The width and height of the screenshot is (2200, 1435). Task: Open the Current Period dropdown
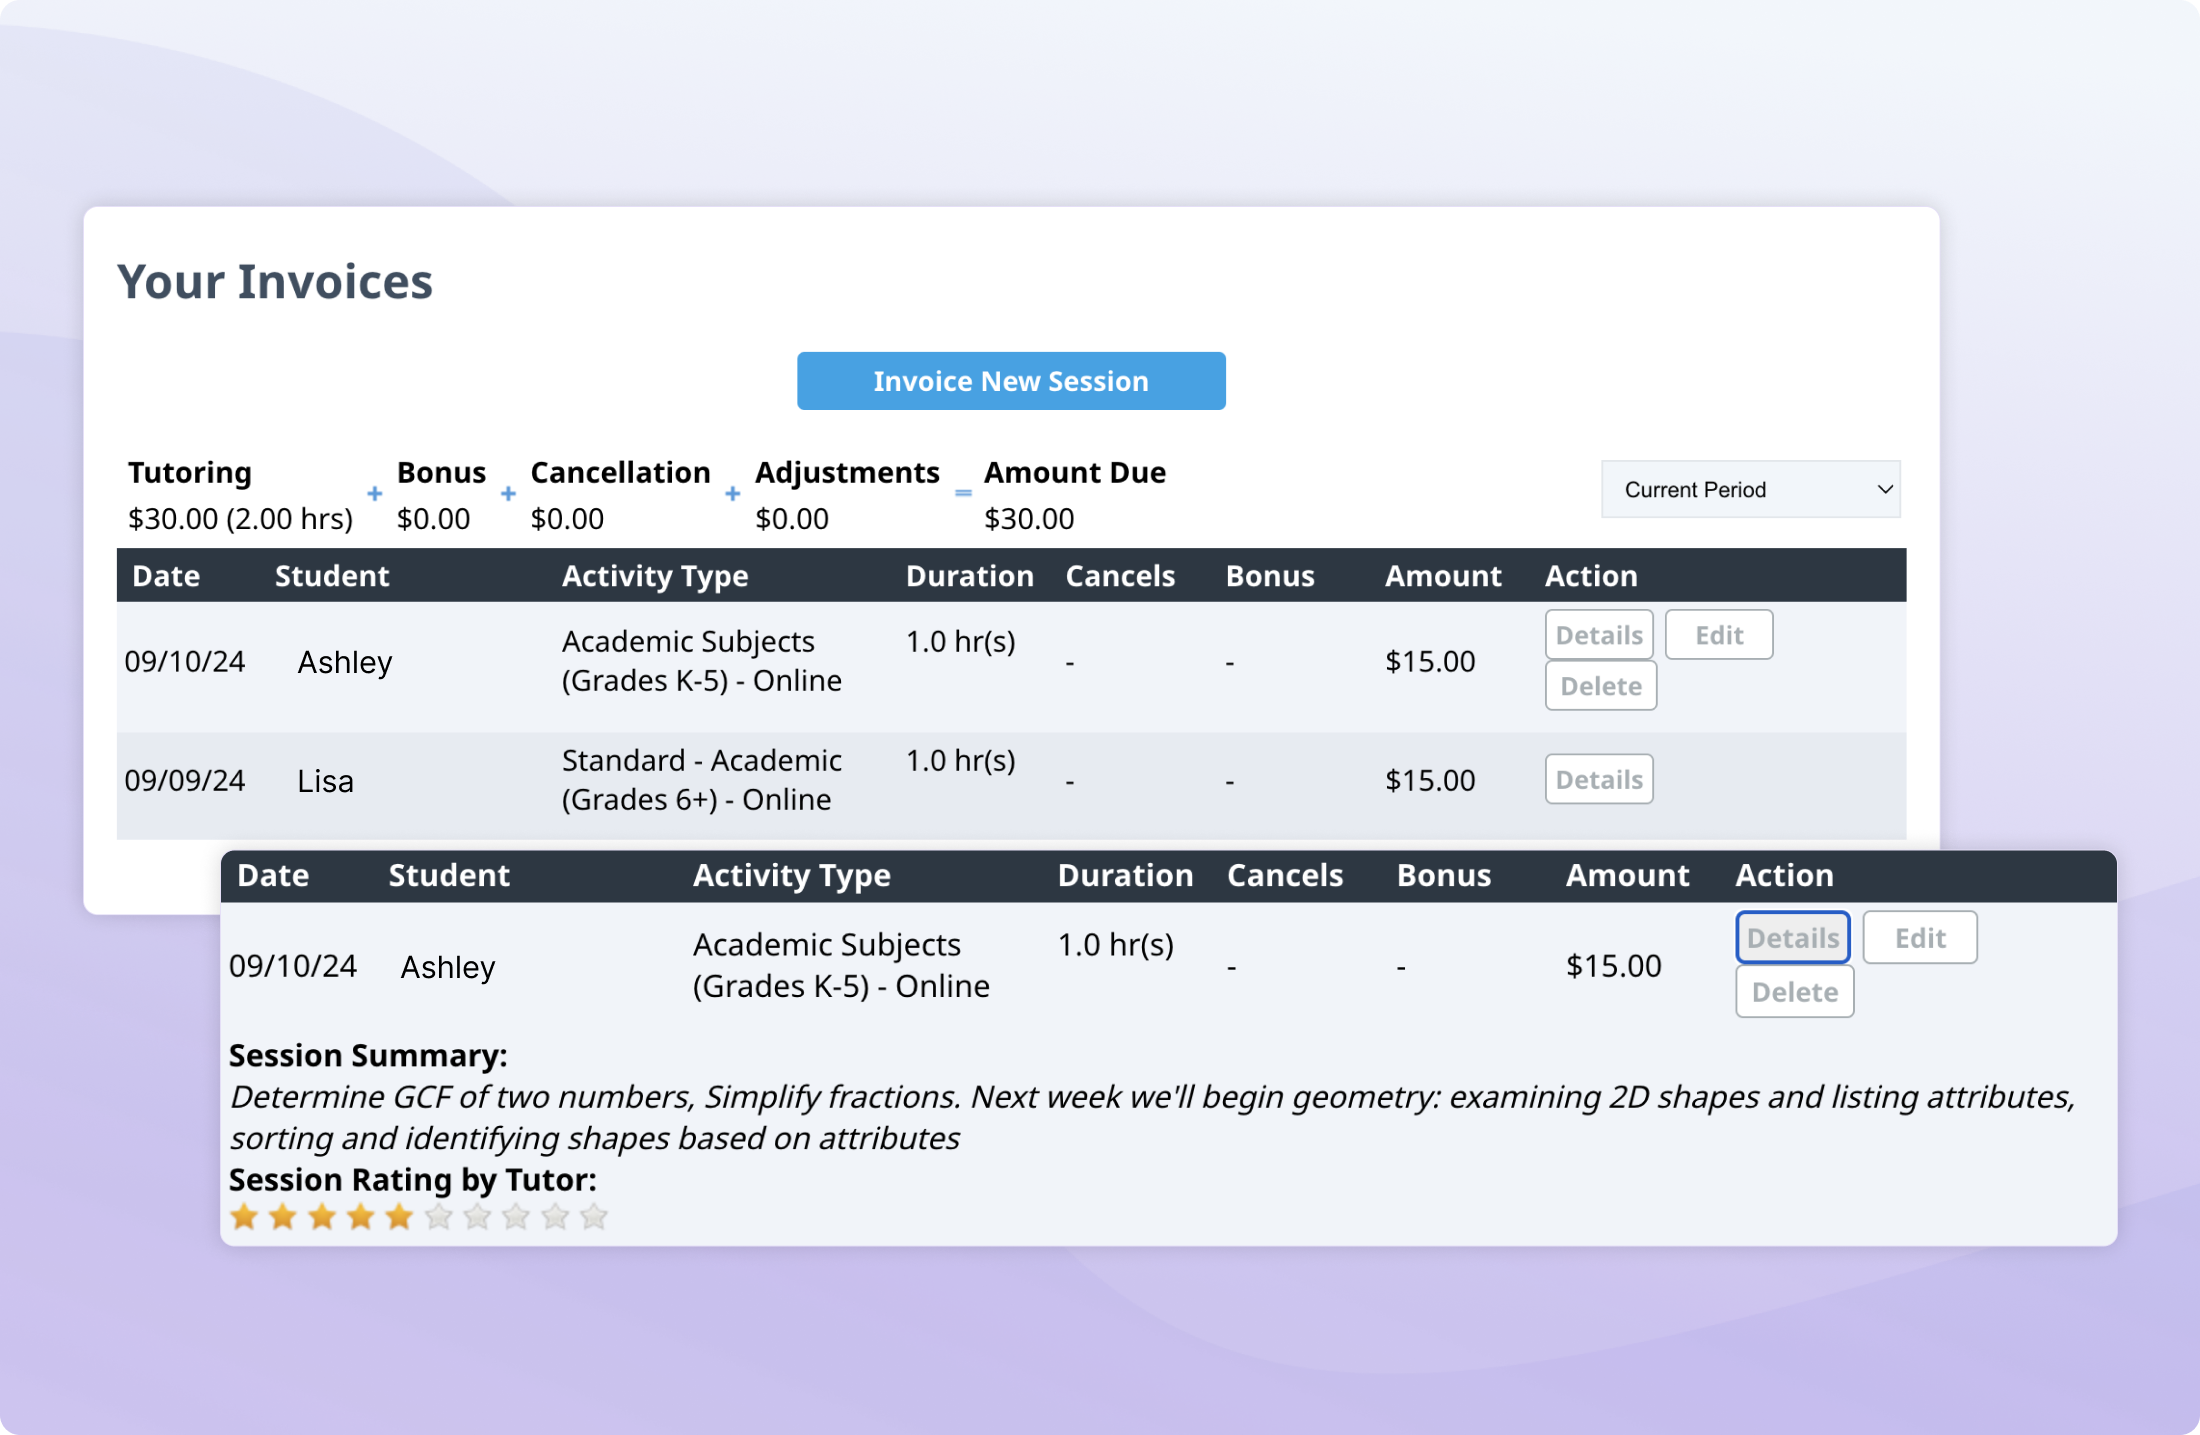tap(1750, 489)
